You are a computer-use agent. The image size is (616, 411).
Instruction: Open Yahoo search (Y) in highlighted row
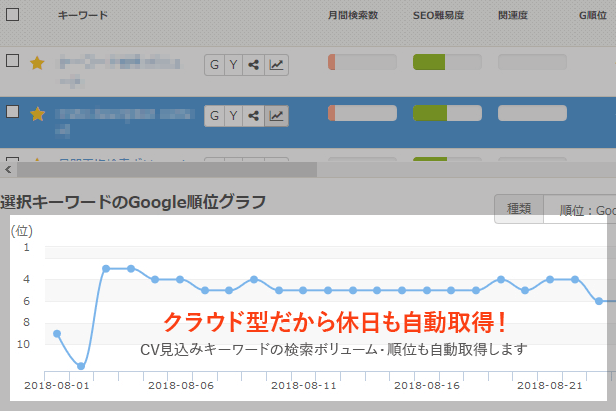click(233, 116)
